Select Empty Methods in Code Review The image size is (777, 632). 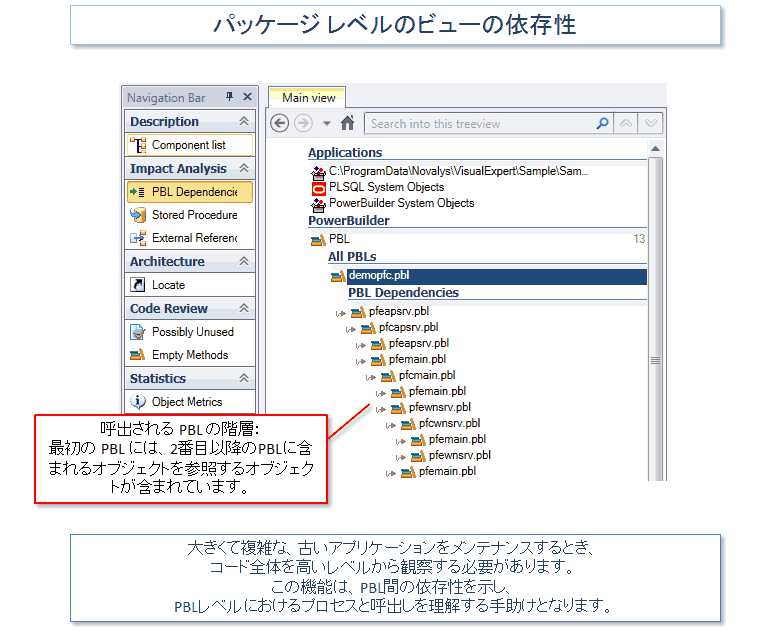tap(189, 355)
